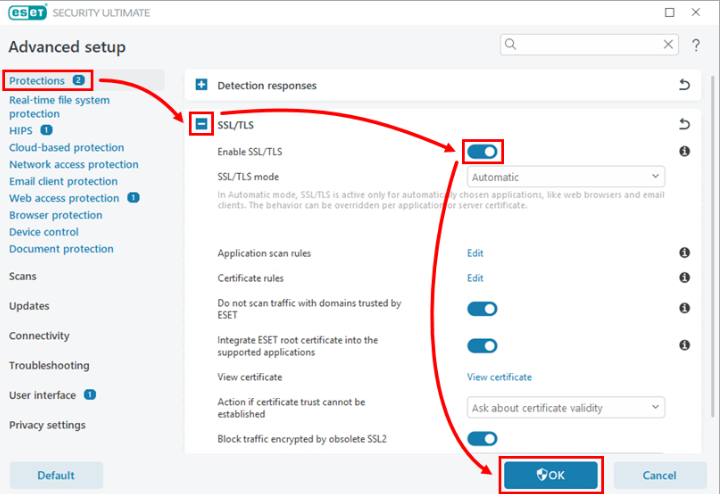Edit Certificate rules
This screenshot has width=720, height=494.
point(475,278)
